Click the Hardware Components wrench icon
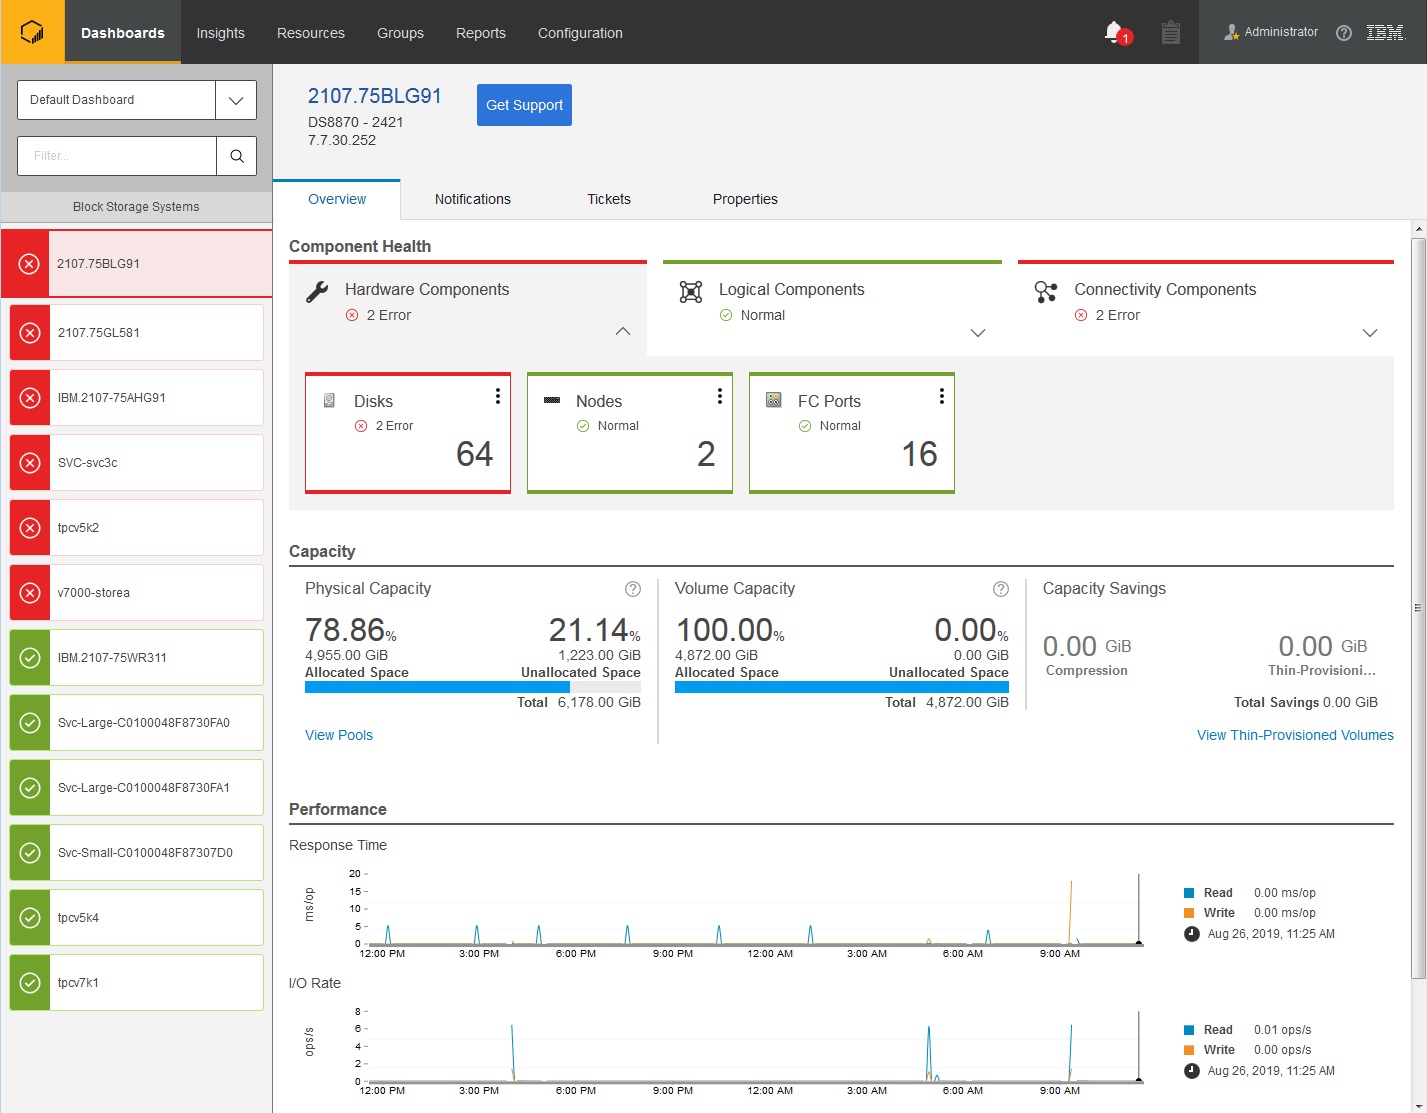 pos(317,291)
